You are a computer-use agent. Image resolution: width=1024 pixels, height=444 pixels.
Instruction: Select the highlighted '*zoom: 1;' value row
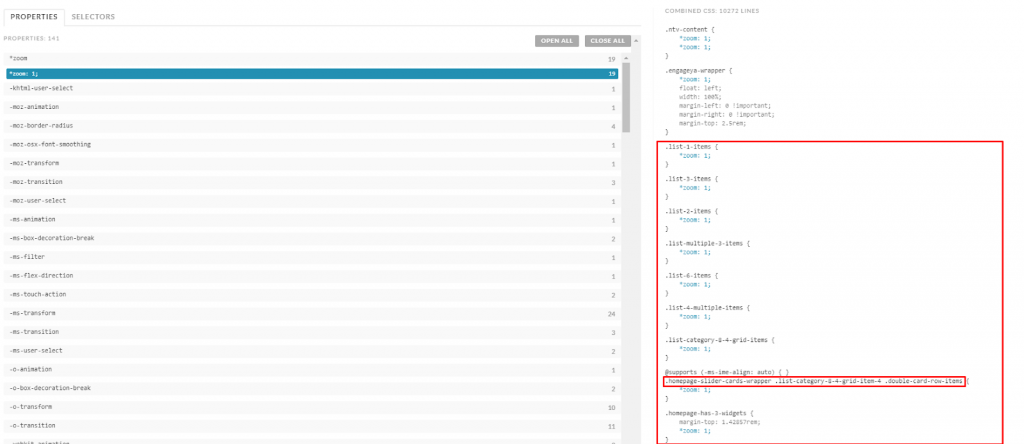point(311,74)
